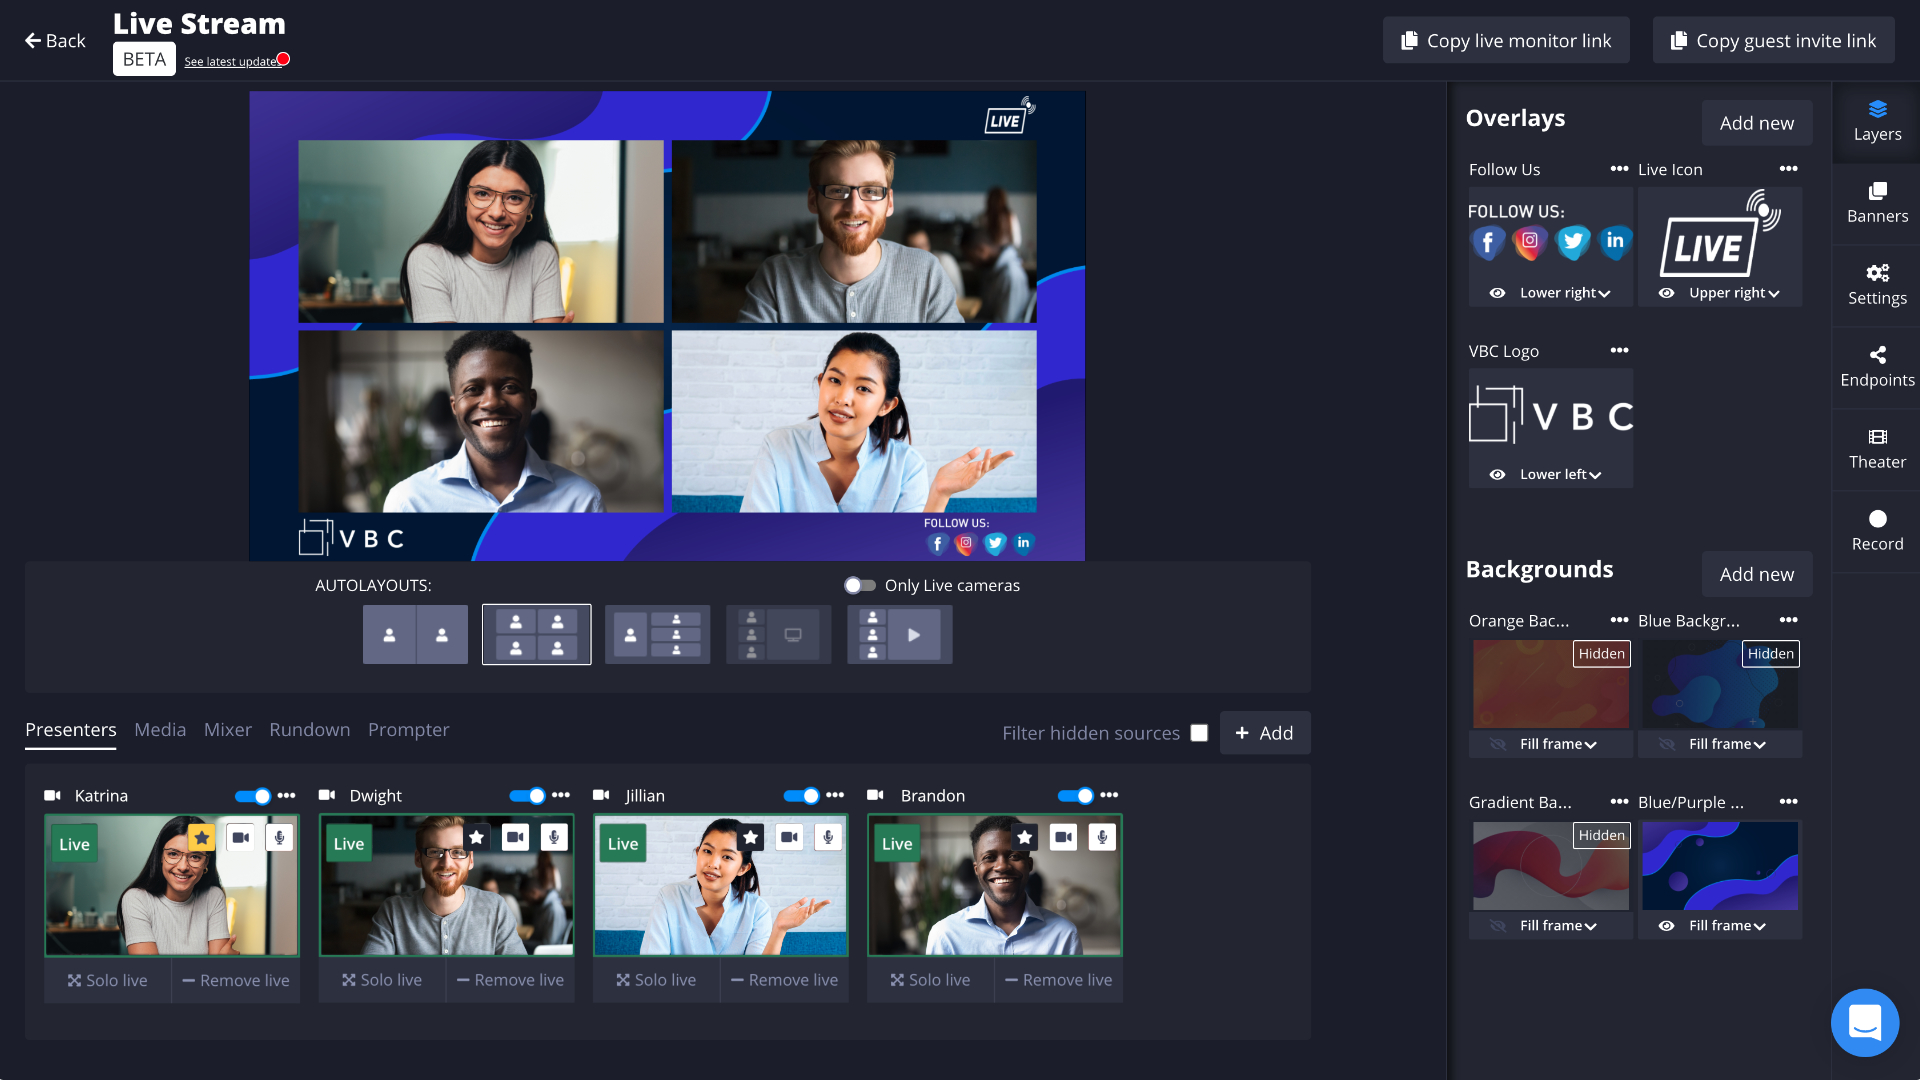1920x1080 pixels.
Task: Select the Gradient background thumbnail
Action: point(1550,868)
